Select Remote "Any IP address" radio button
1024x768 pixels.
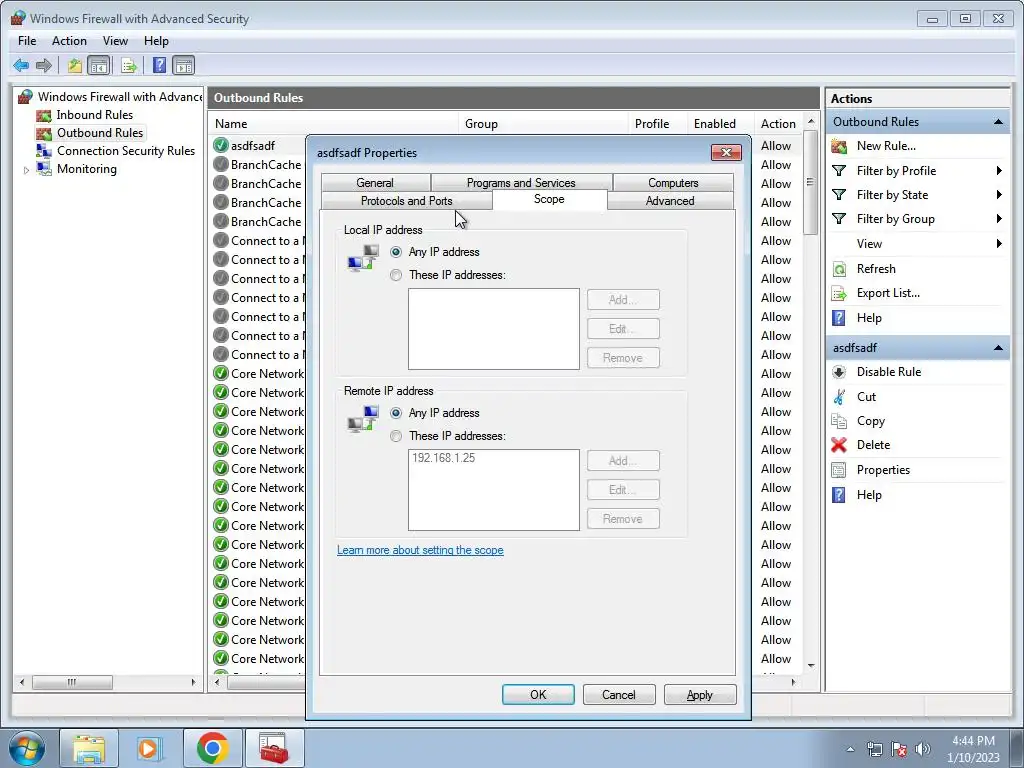point(396,413)
